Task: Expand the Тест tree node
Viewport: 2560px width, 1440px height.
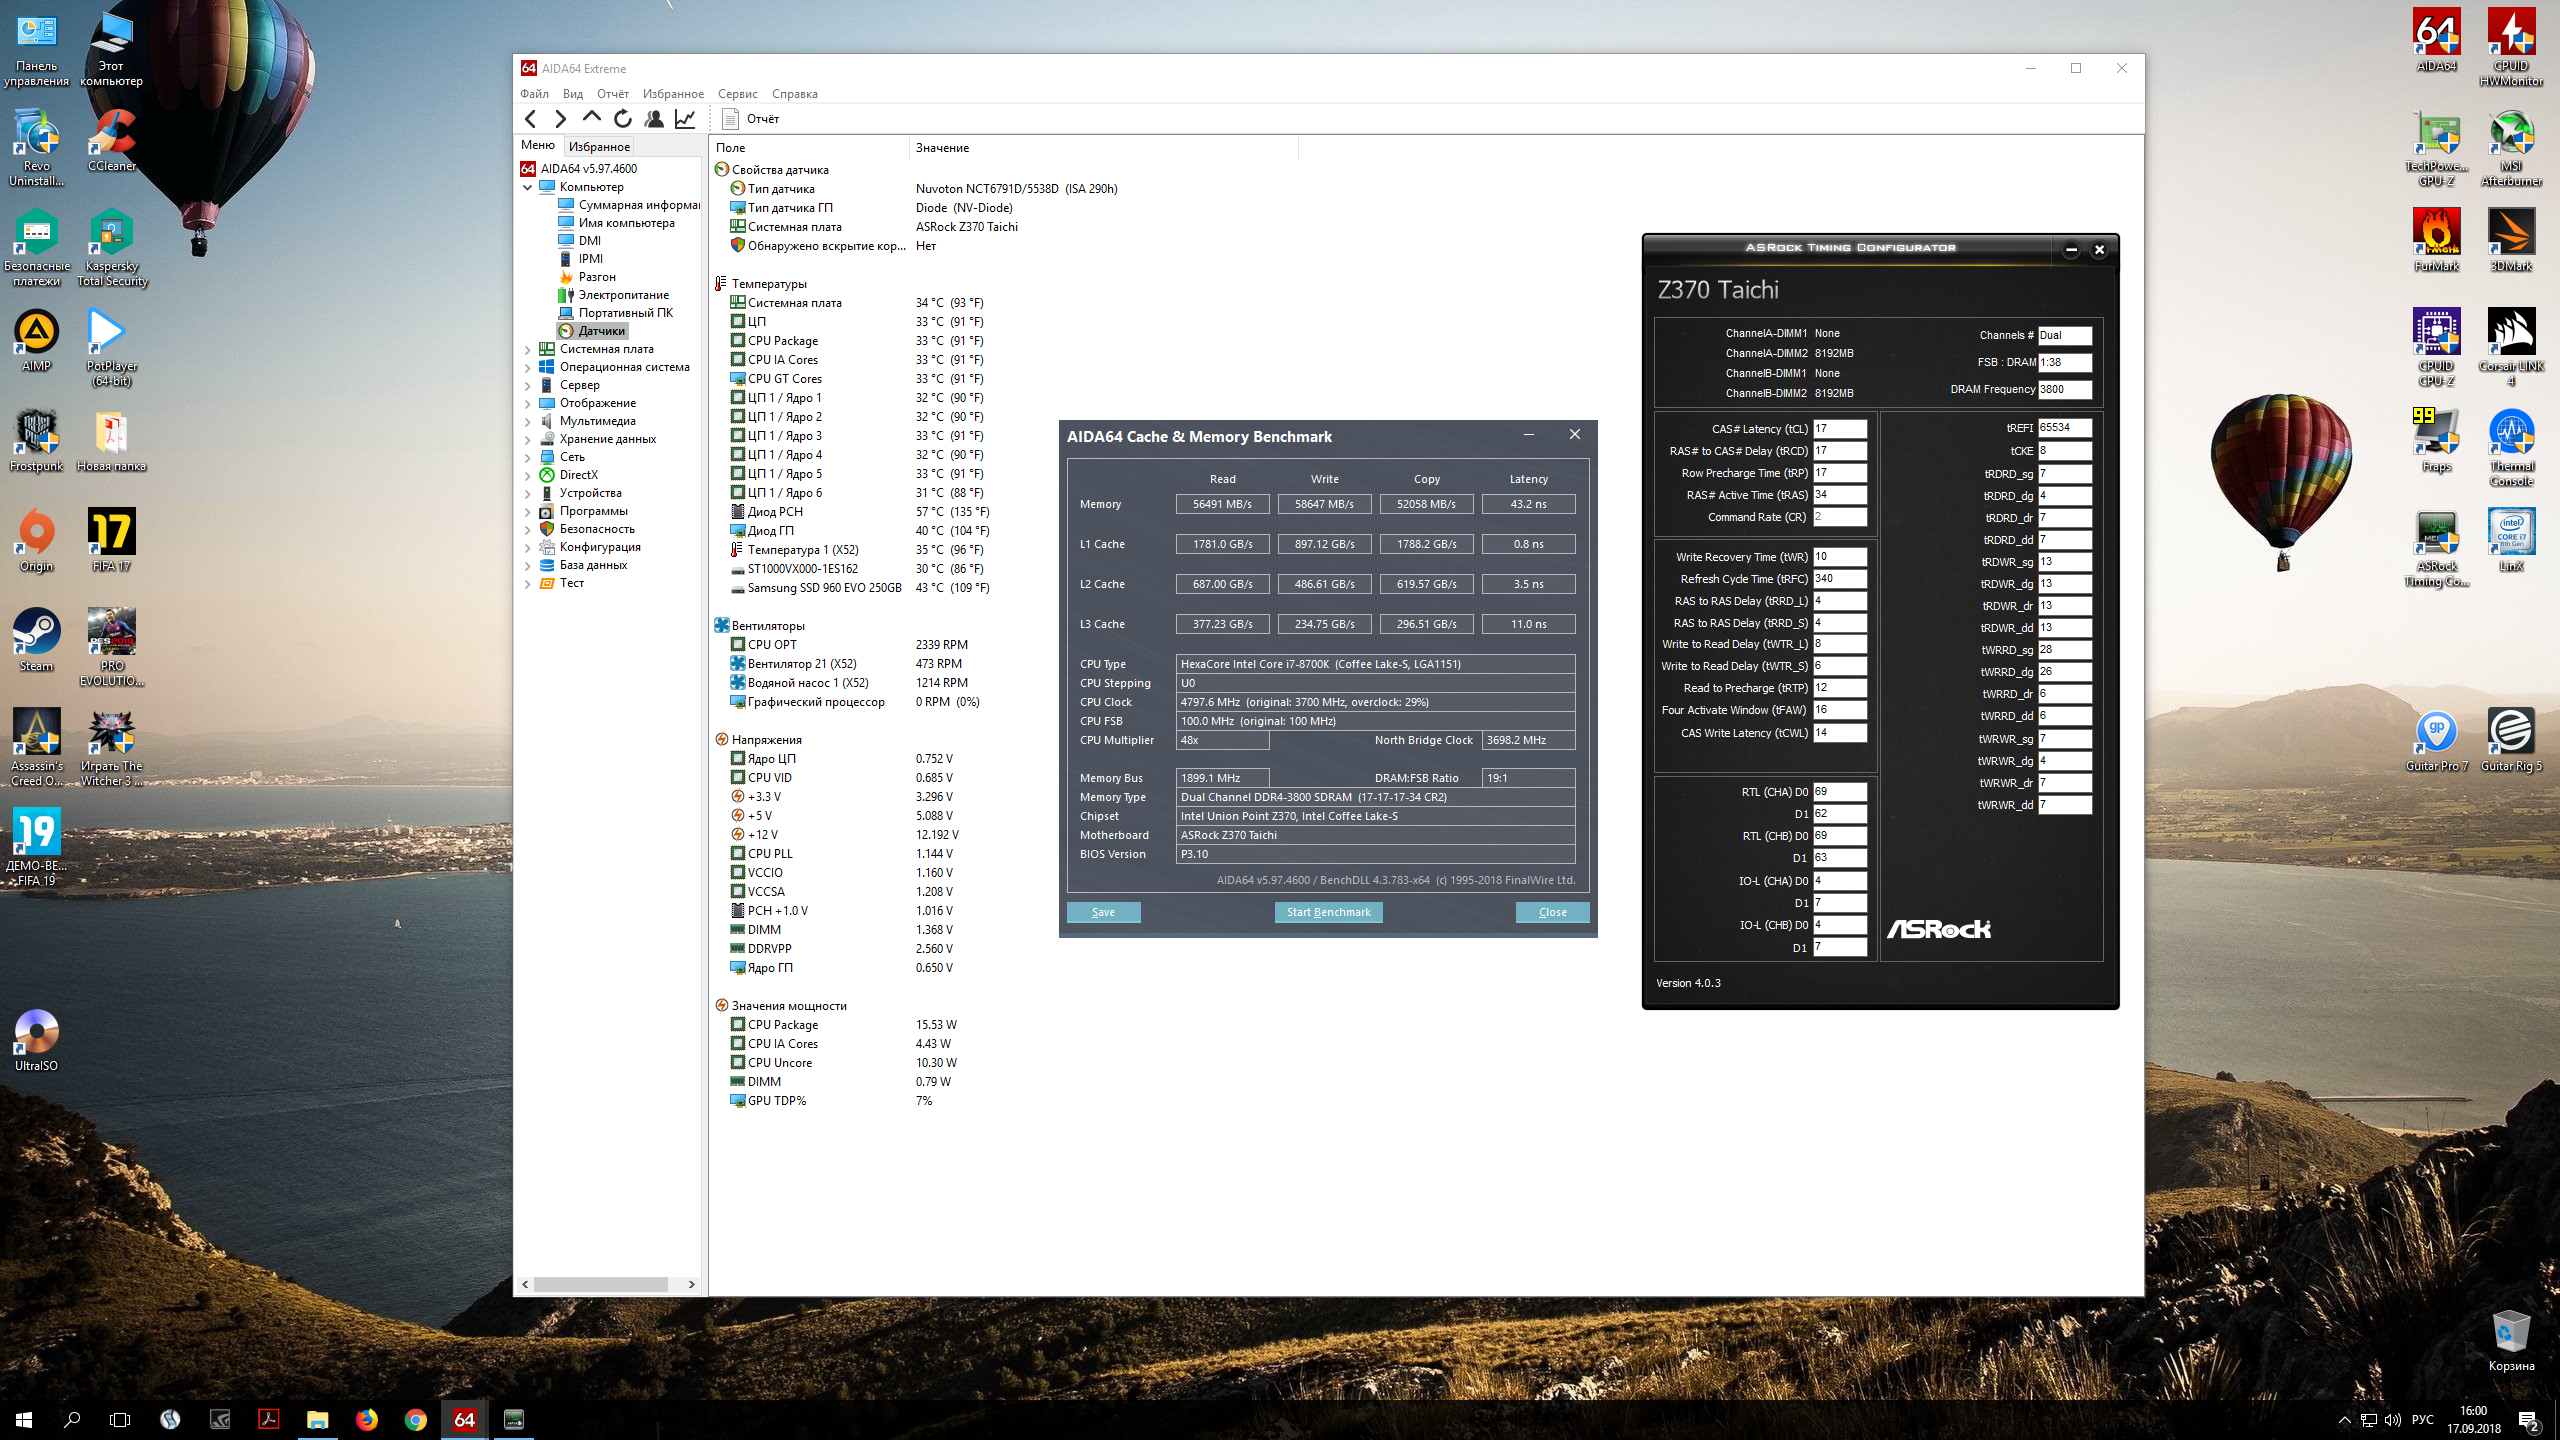Action: click(528, 583)
